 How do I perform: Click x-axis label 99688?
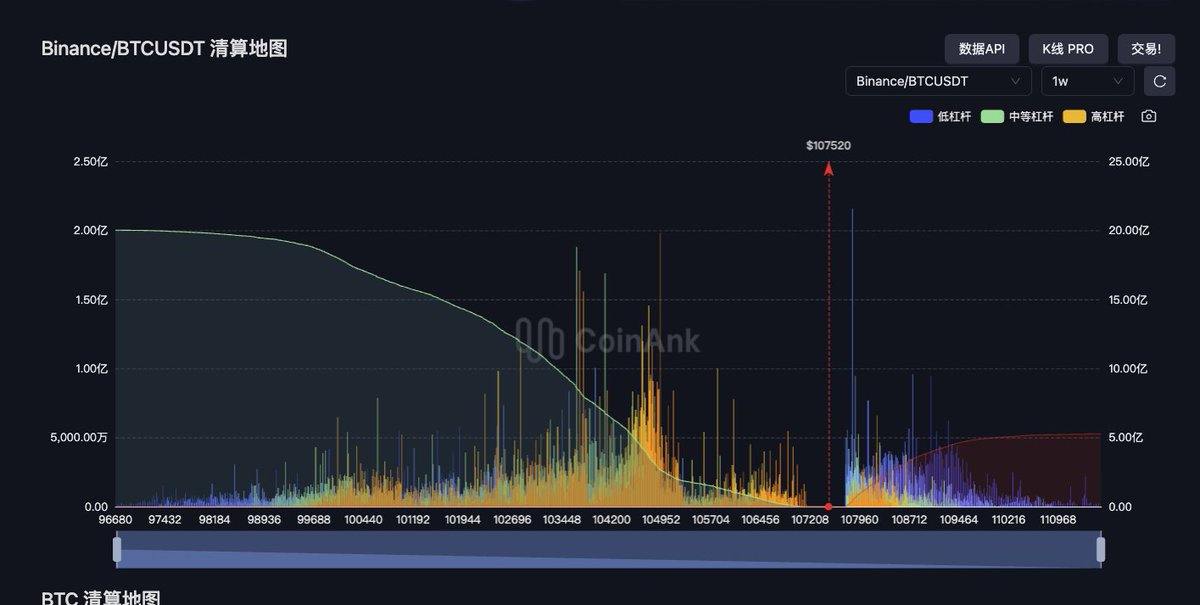314,520
